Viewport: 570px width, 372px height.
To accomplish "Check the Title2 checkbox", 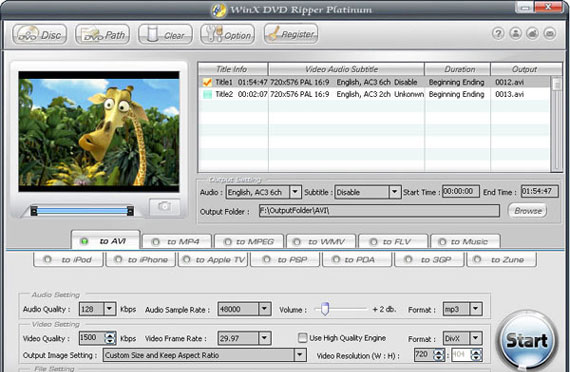I will tap(207, 95).
